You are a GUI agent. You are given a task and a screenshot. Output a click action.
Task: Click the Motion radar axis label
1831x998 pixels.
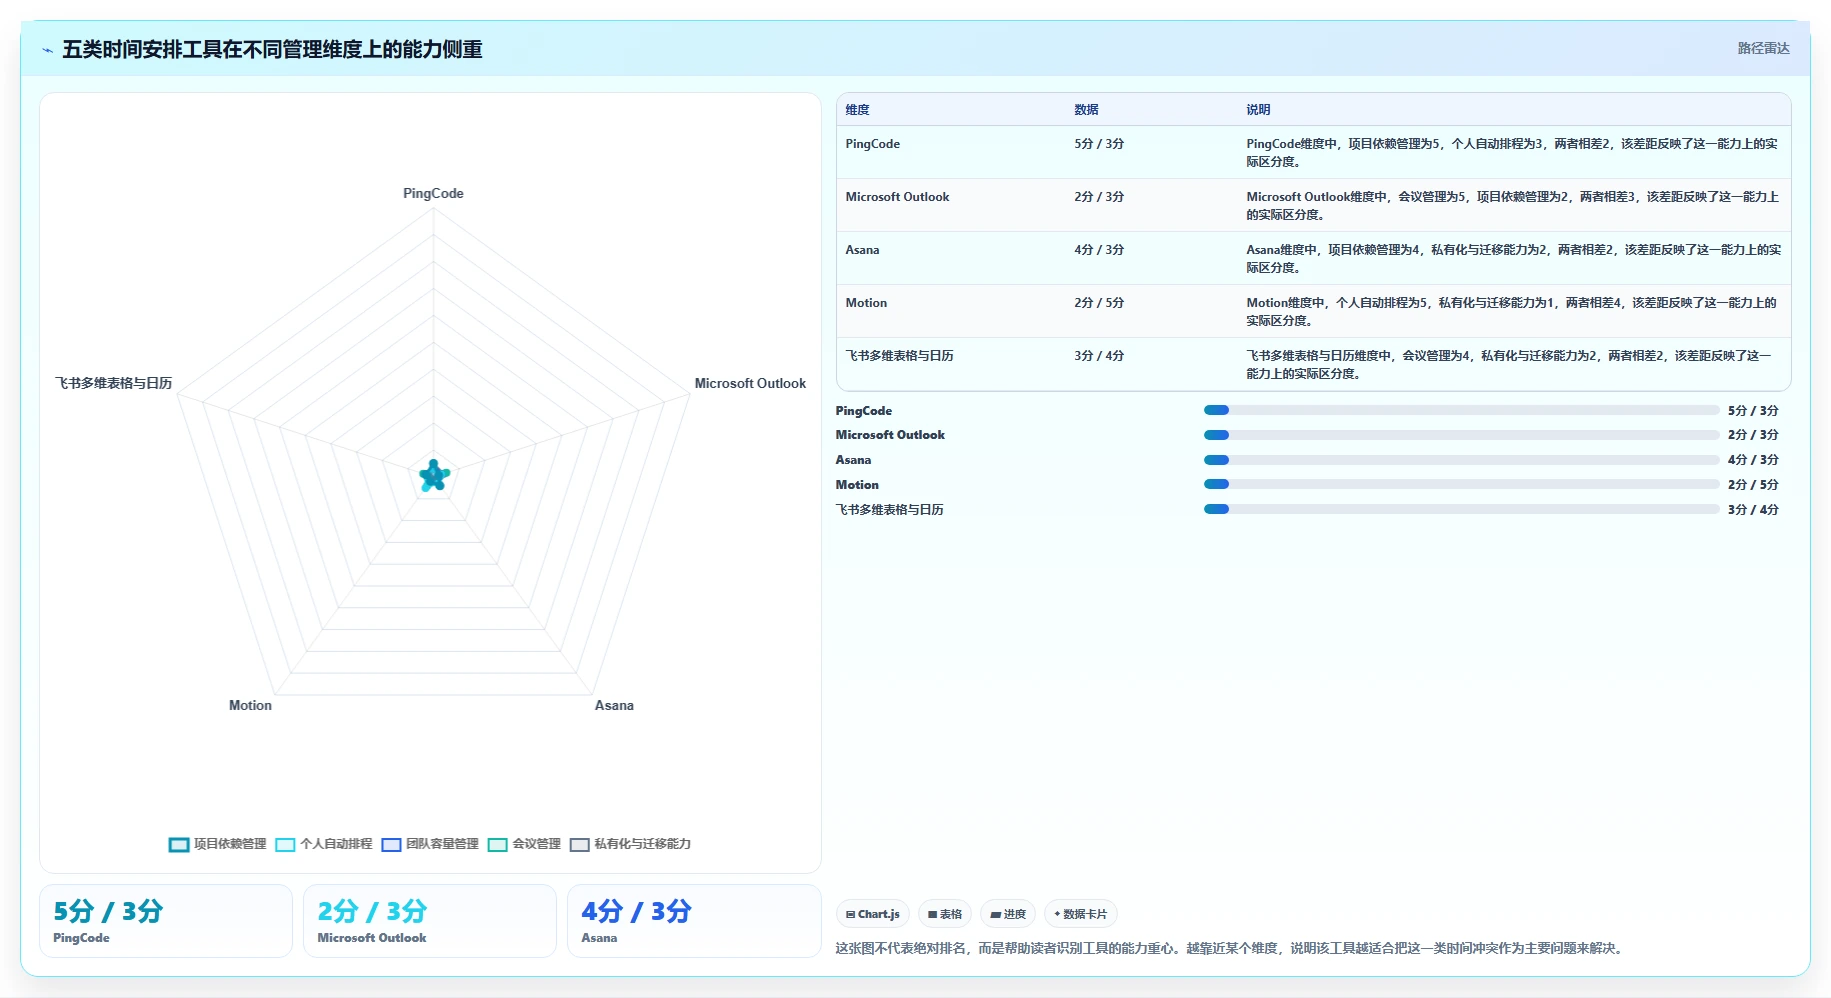pyautogui.click(x=250, y=705)
